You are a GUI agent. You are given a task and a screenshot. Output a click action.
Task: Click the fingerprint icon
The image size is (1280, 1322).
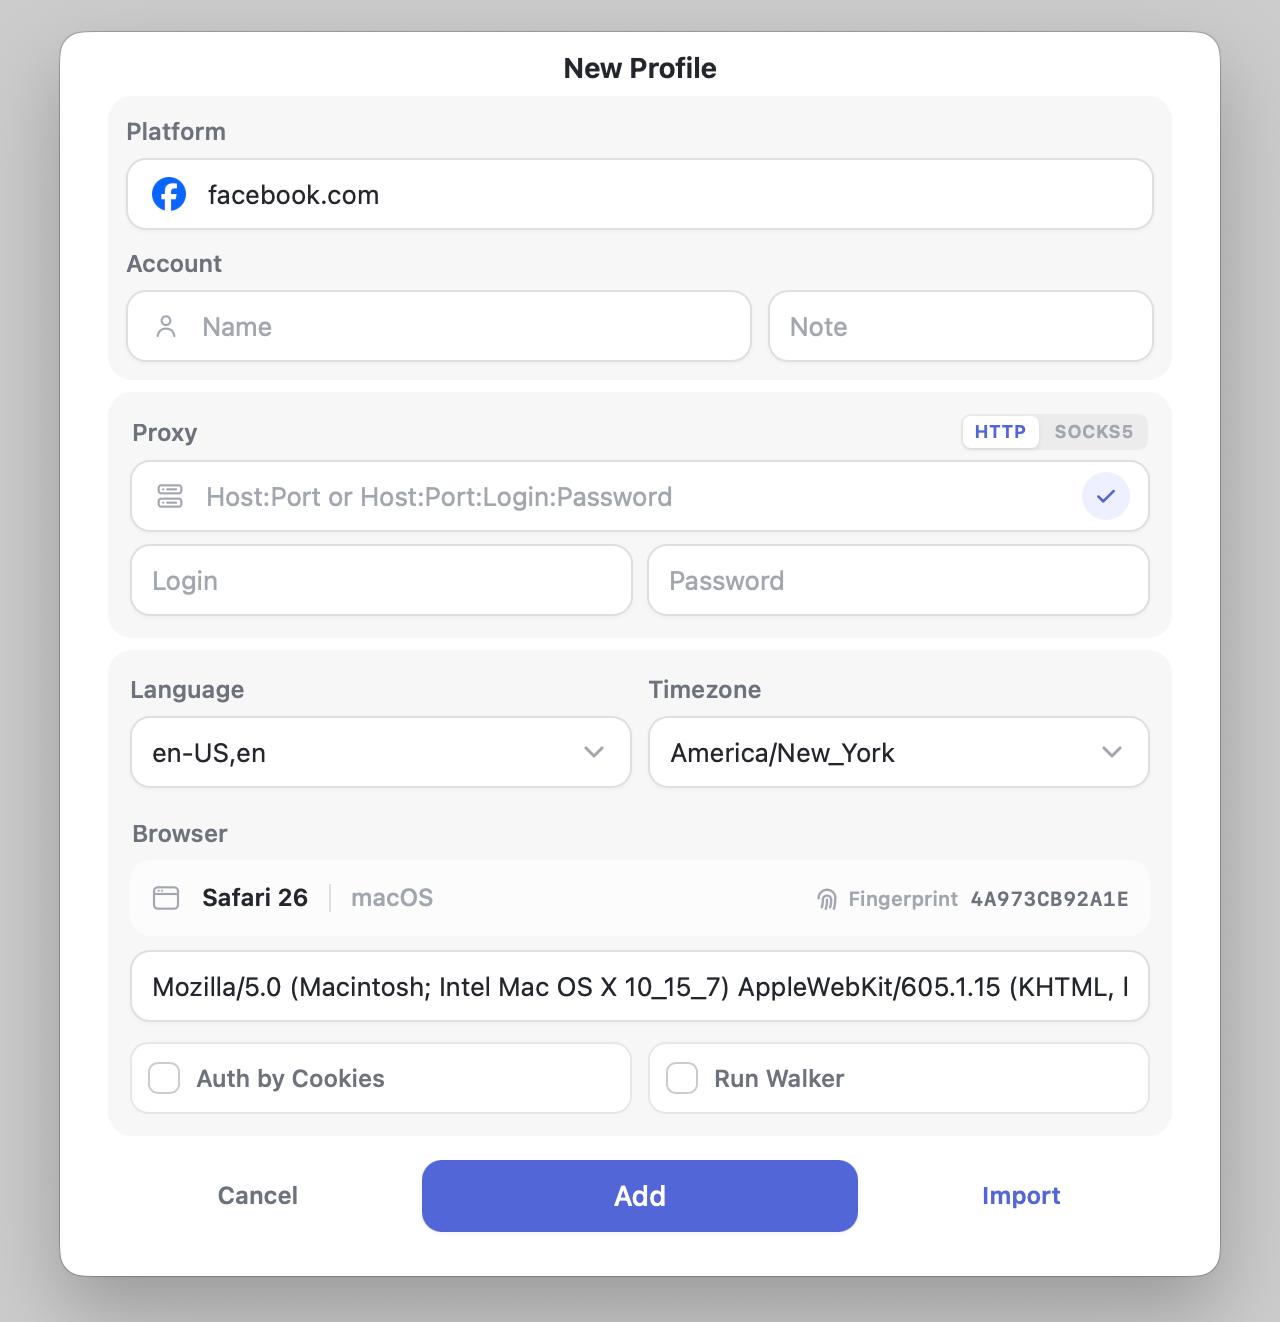click(x=827, y=899)
